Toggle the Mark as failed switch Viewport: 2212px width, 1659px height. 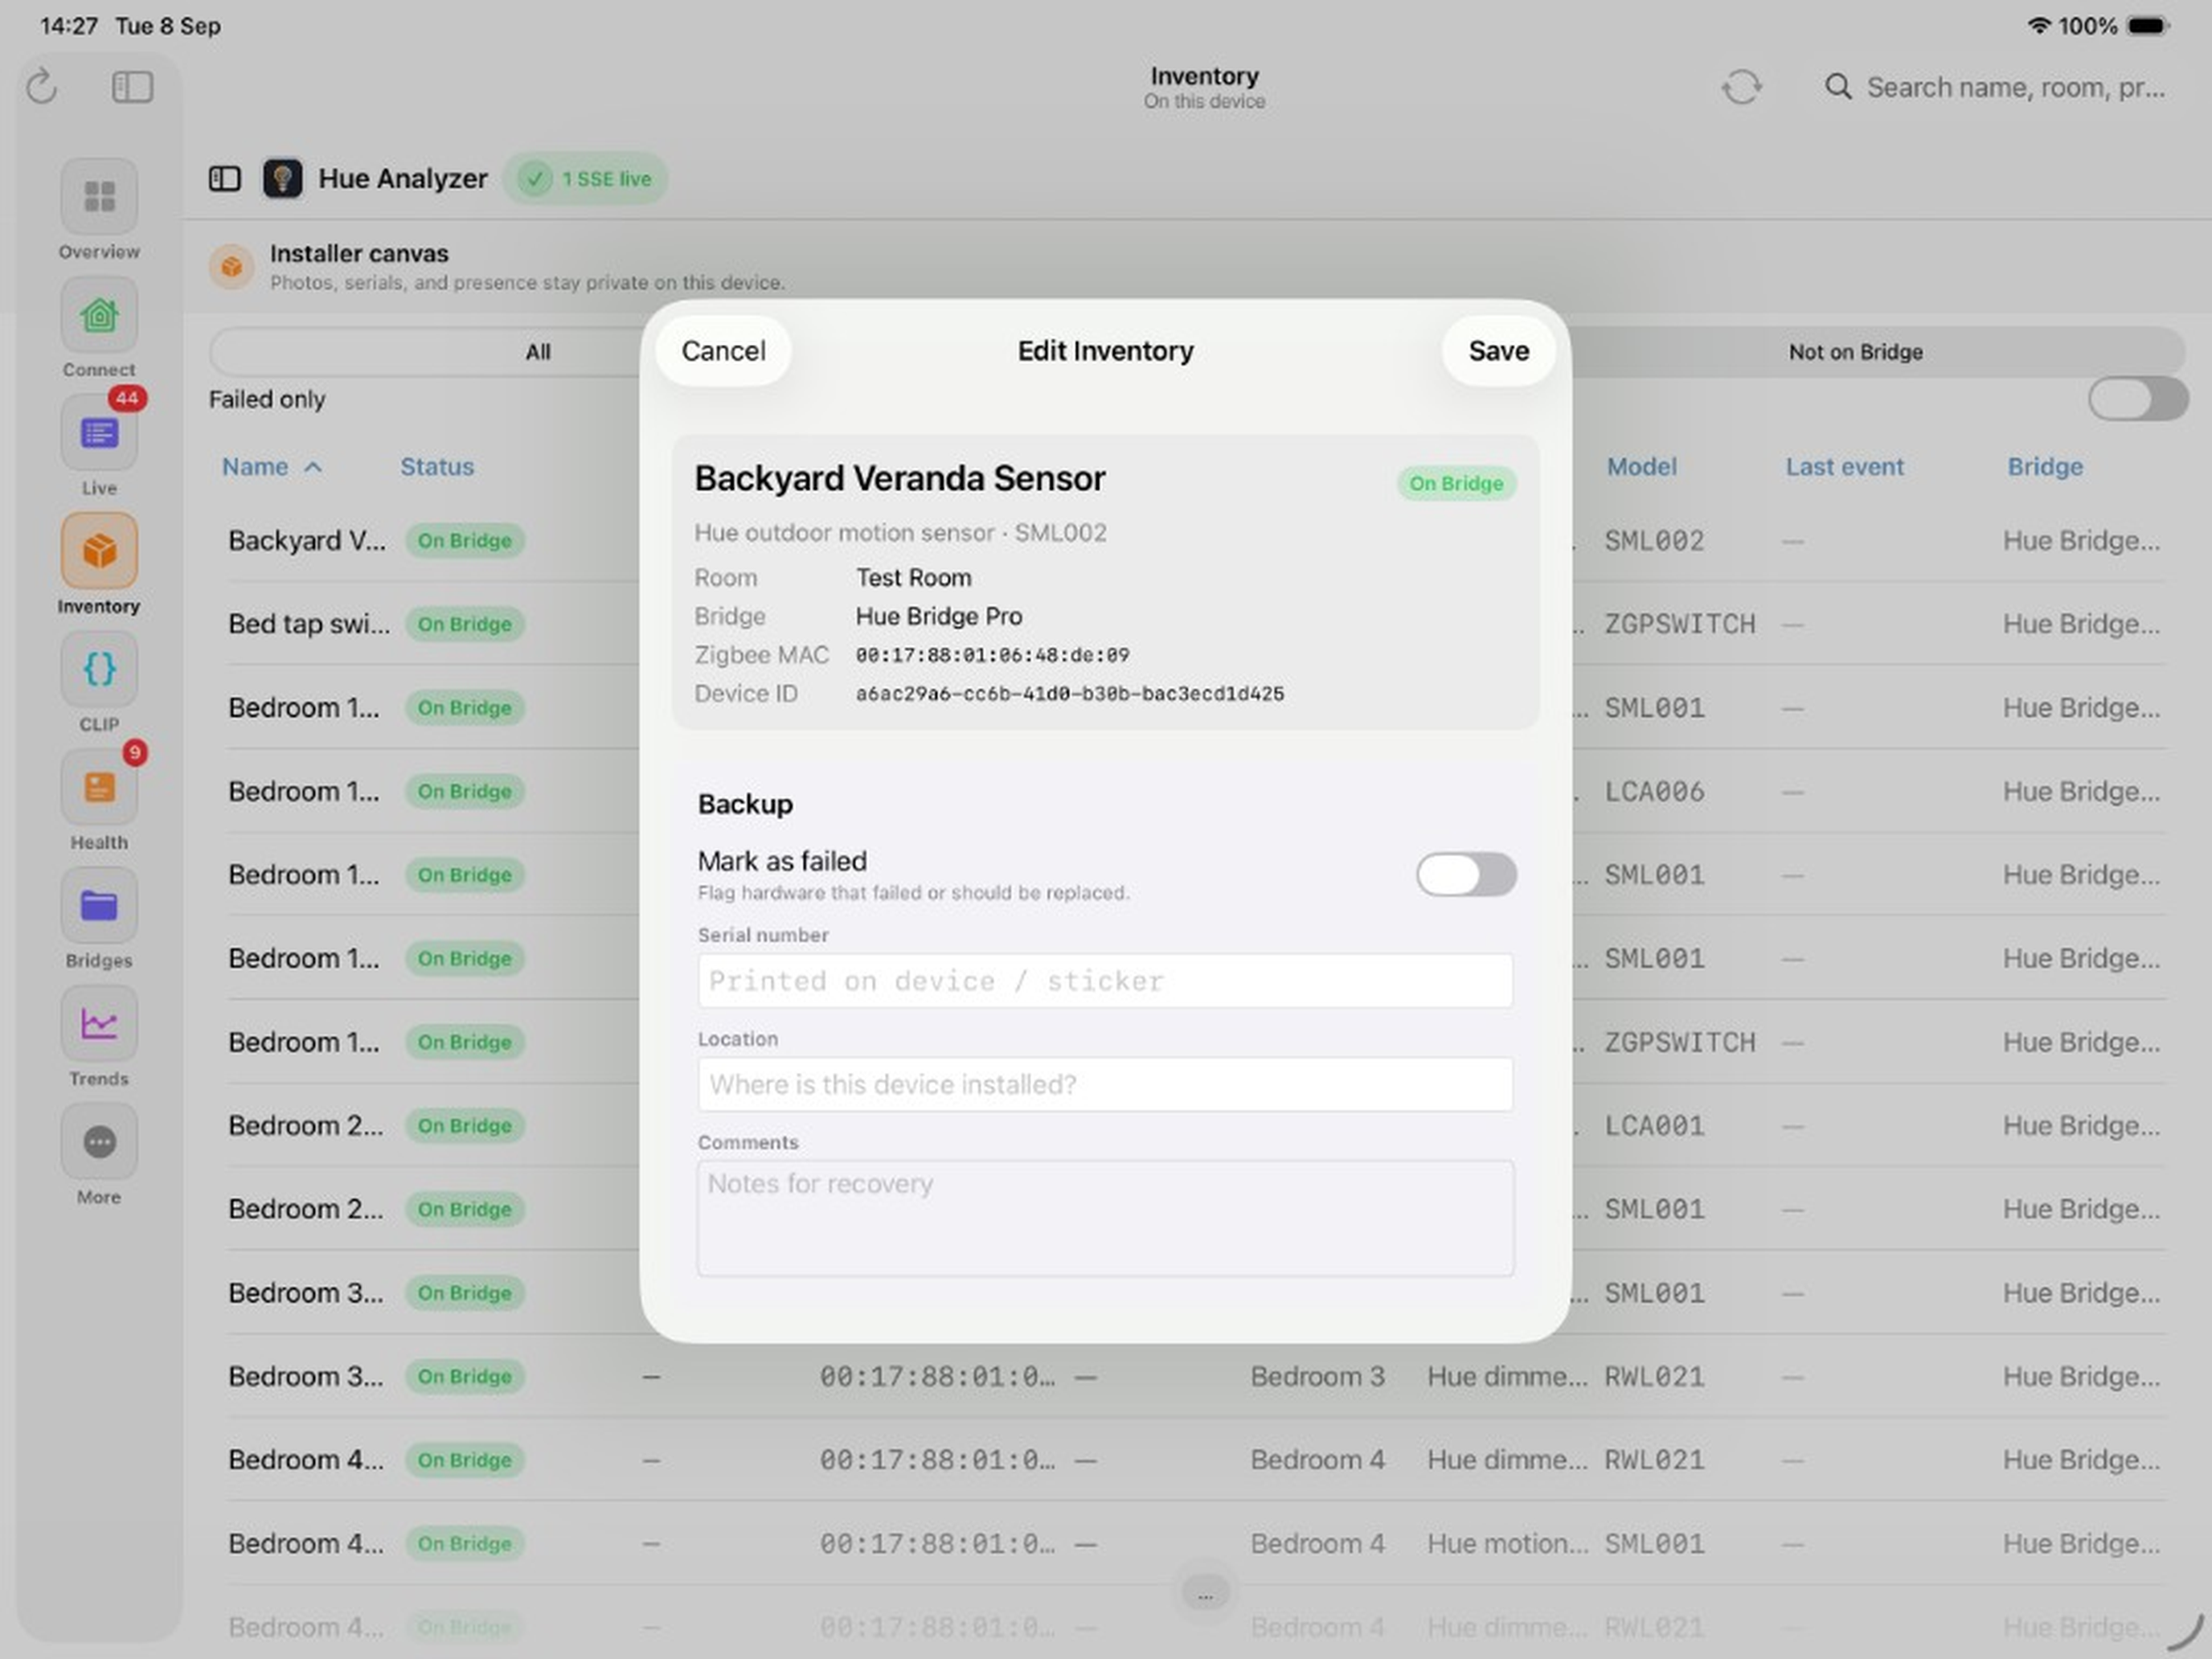[1466, 875]
